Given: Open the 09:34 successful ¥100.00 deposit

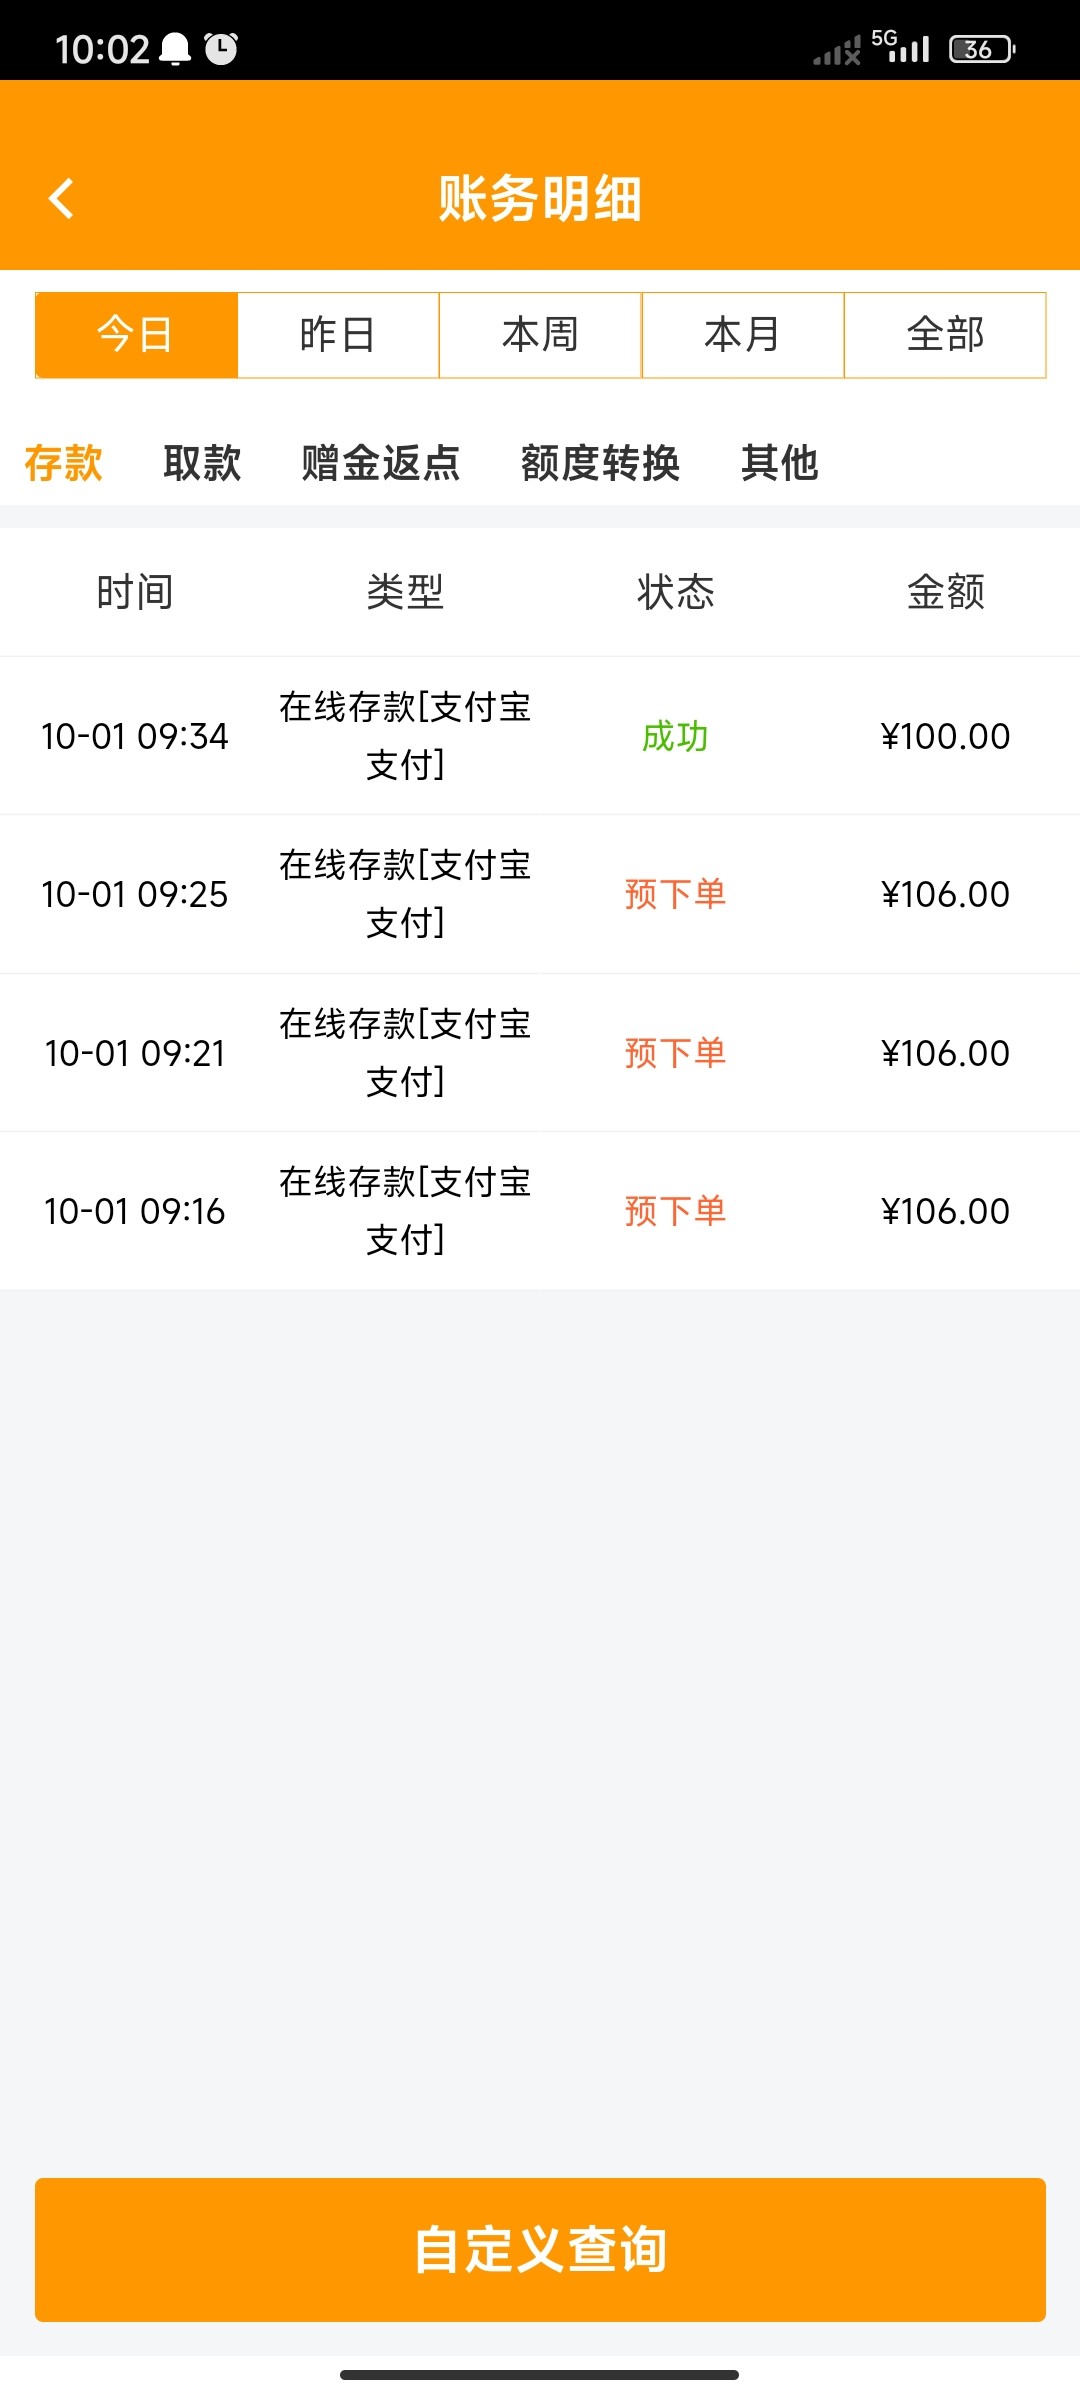Looking at the screenshot, I should (540, 736).
